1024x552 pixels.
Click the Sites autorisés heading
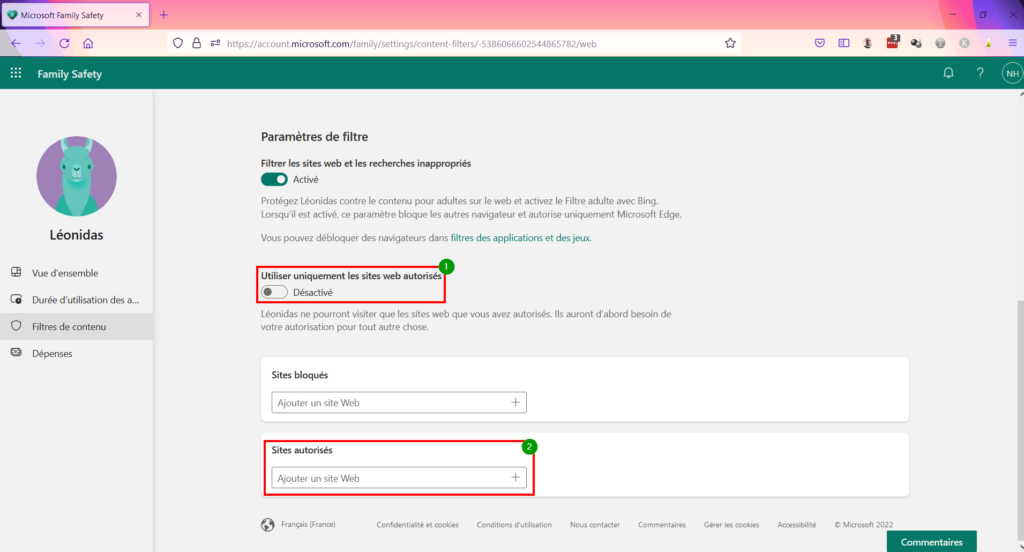tap(302, 450)
